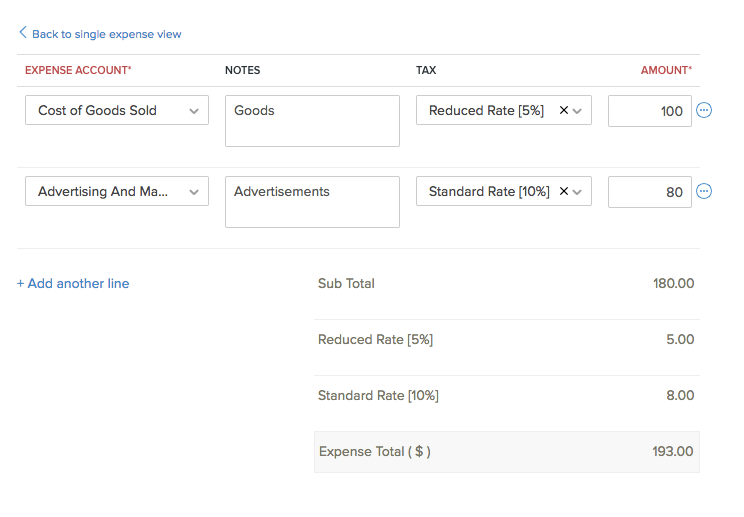
Task: Add another line to the expense
Action: 73,283
